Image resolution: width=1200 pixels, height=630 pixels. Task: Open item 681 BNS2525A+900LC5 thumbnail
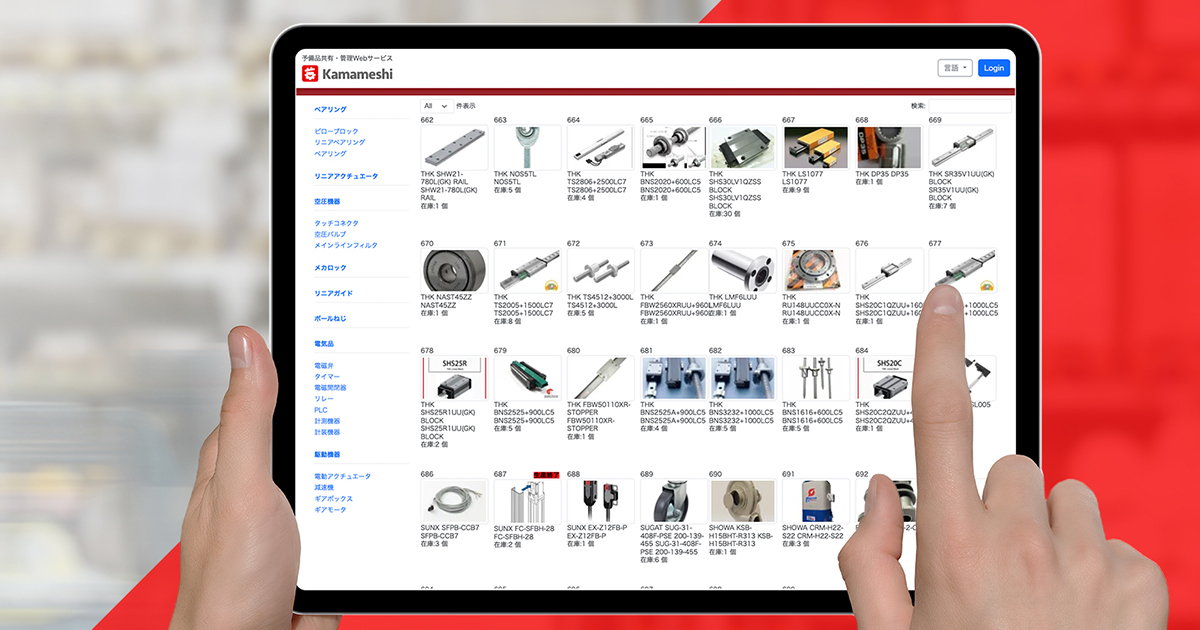point(673,378)
